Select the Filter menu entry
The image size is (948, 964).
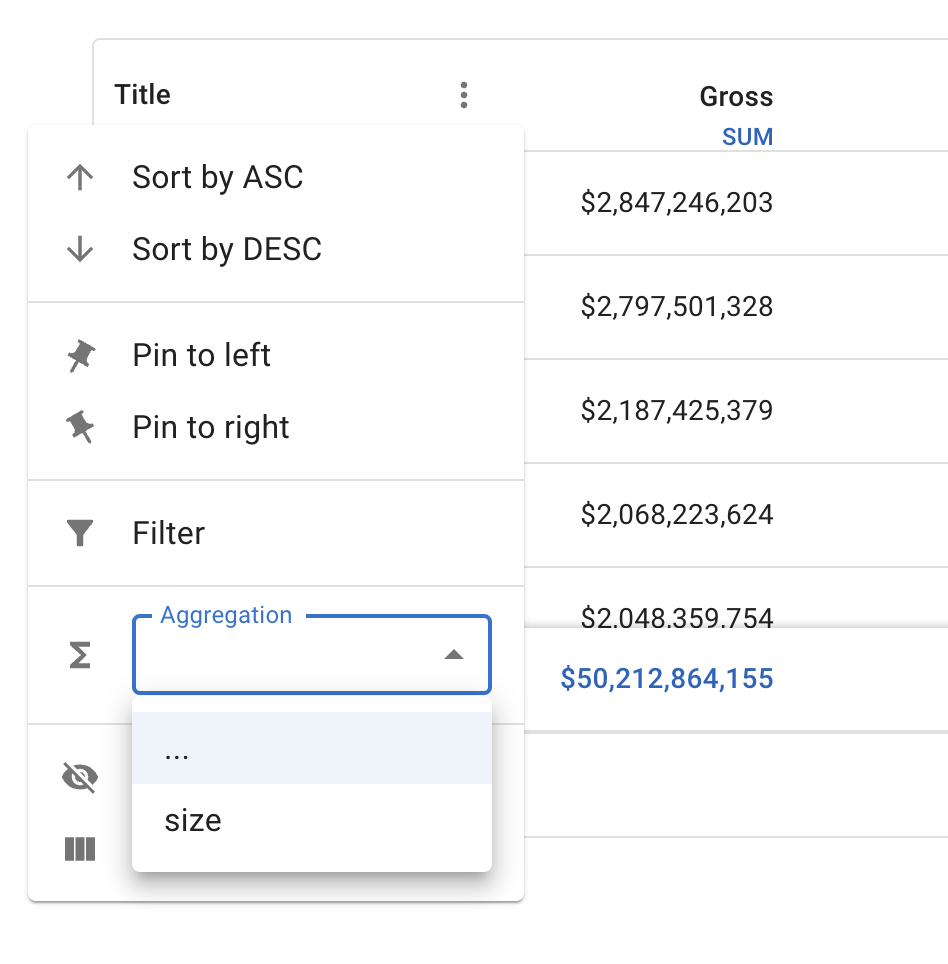[x=168, y=533]
